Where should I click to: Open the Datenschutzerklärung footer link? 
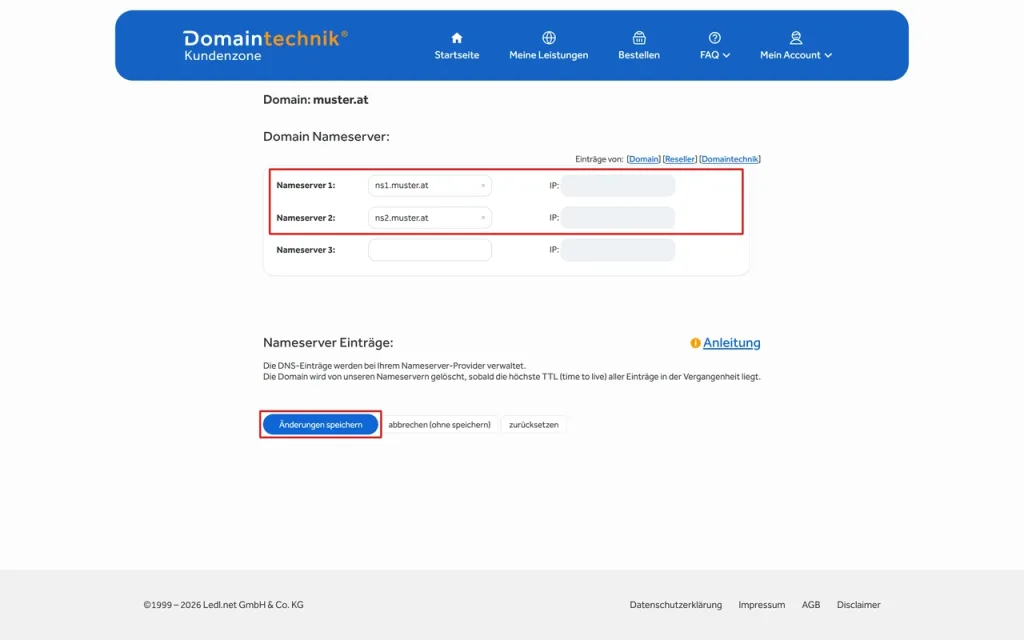coord(676,605)
